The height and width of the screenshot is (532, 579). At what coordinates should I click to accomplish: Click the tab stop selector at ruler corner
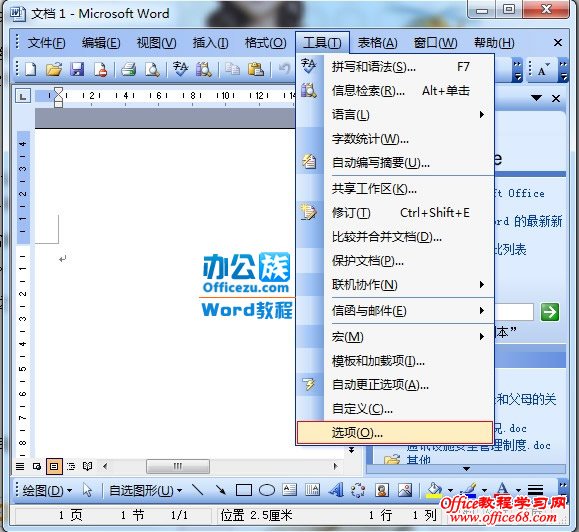click(23, 97)
